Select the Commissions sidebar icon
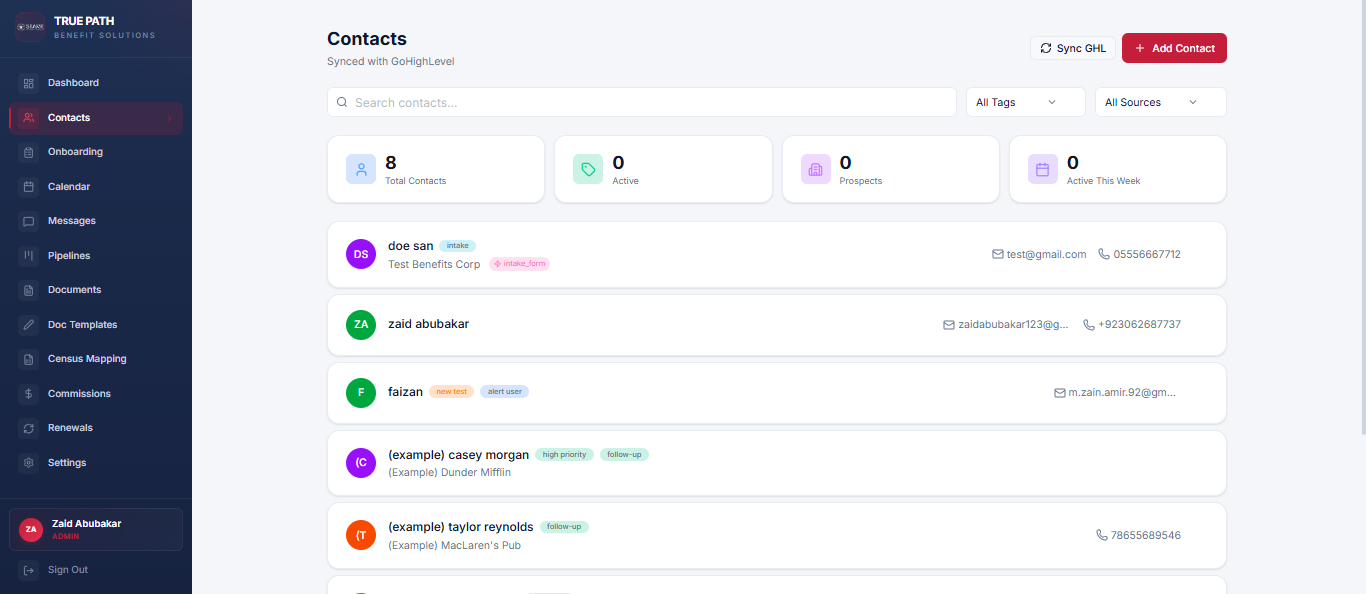The image size is (1366, 594). (31, 393)
